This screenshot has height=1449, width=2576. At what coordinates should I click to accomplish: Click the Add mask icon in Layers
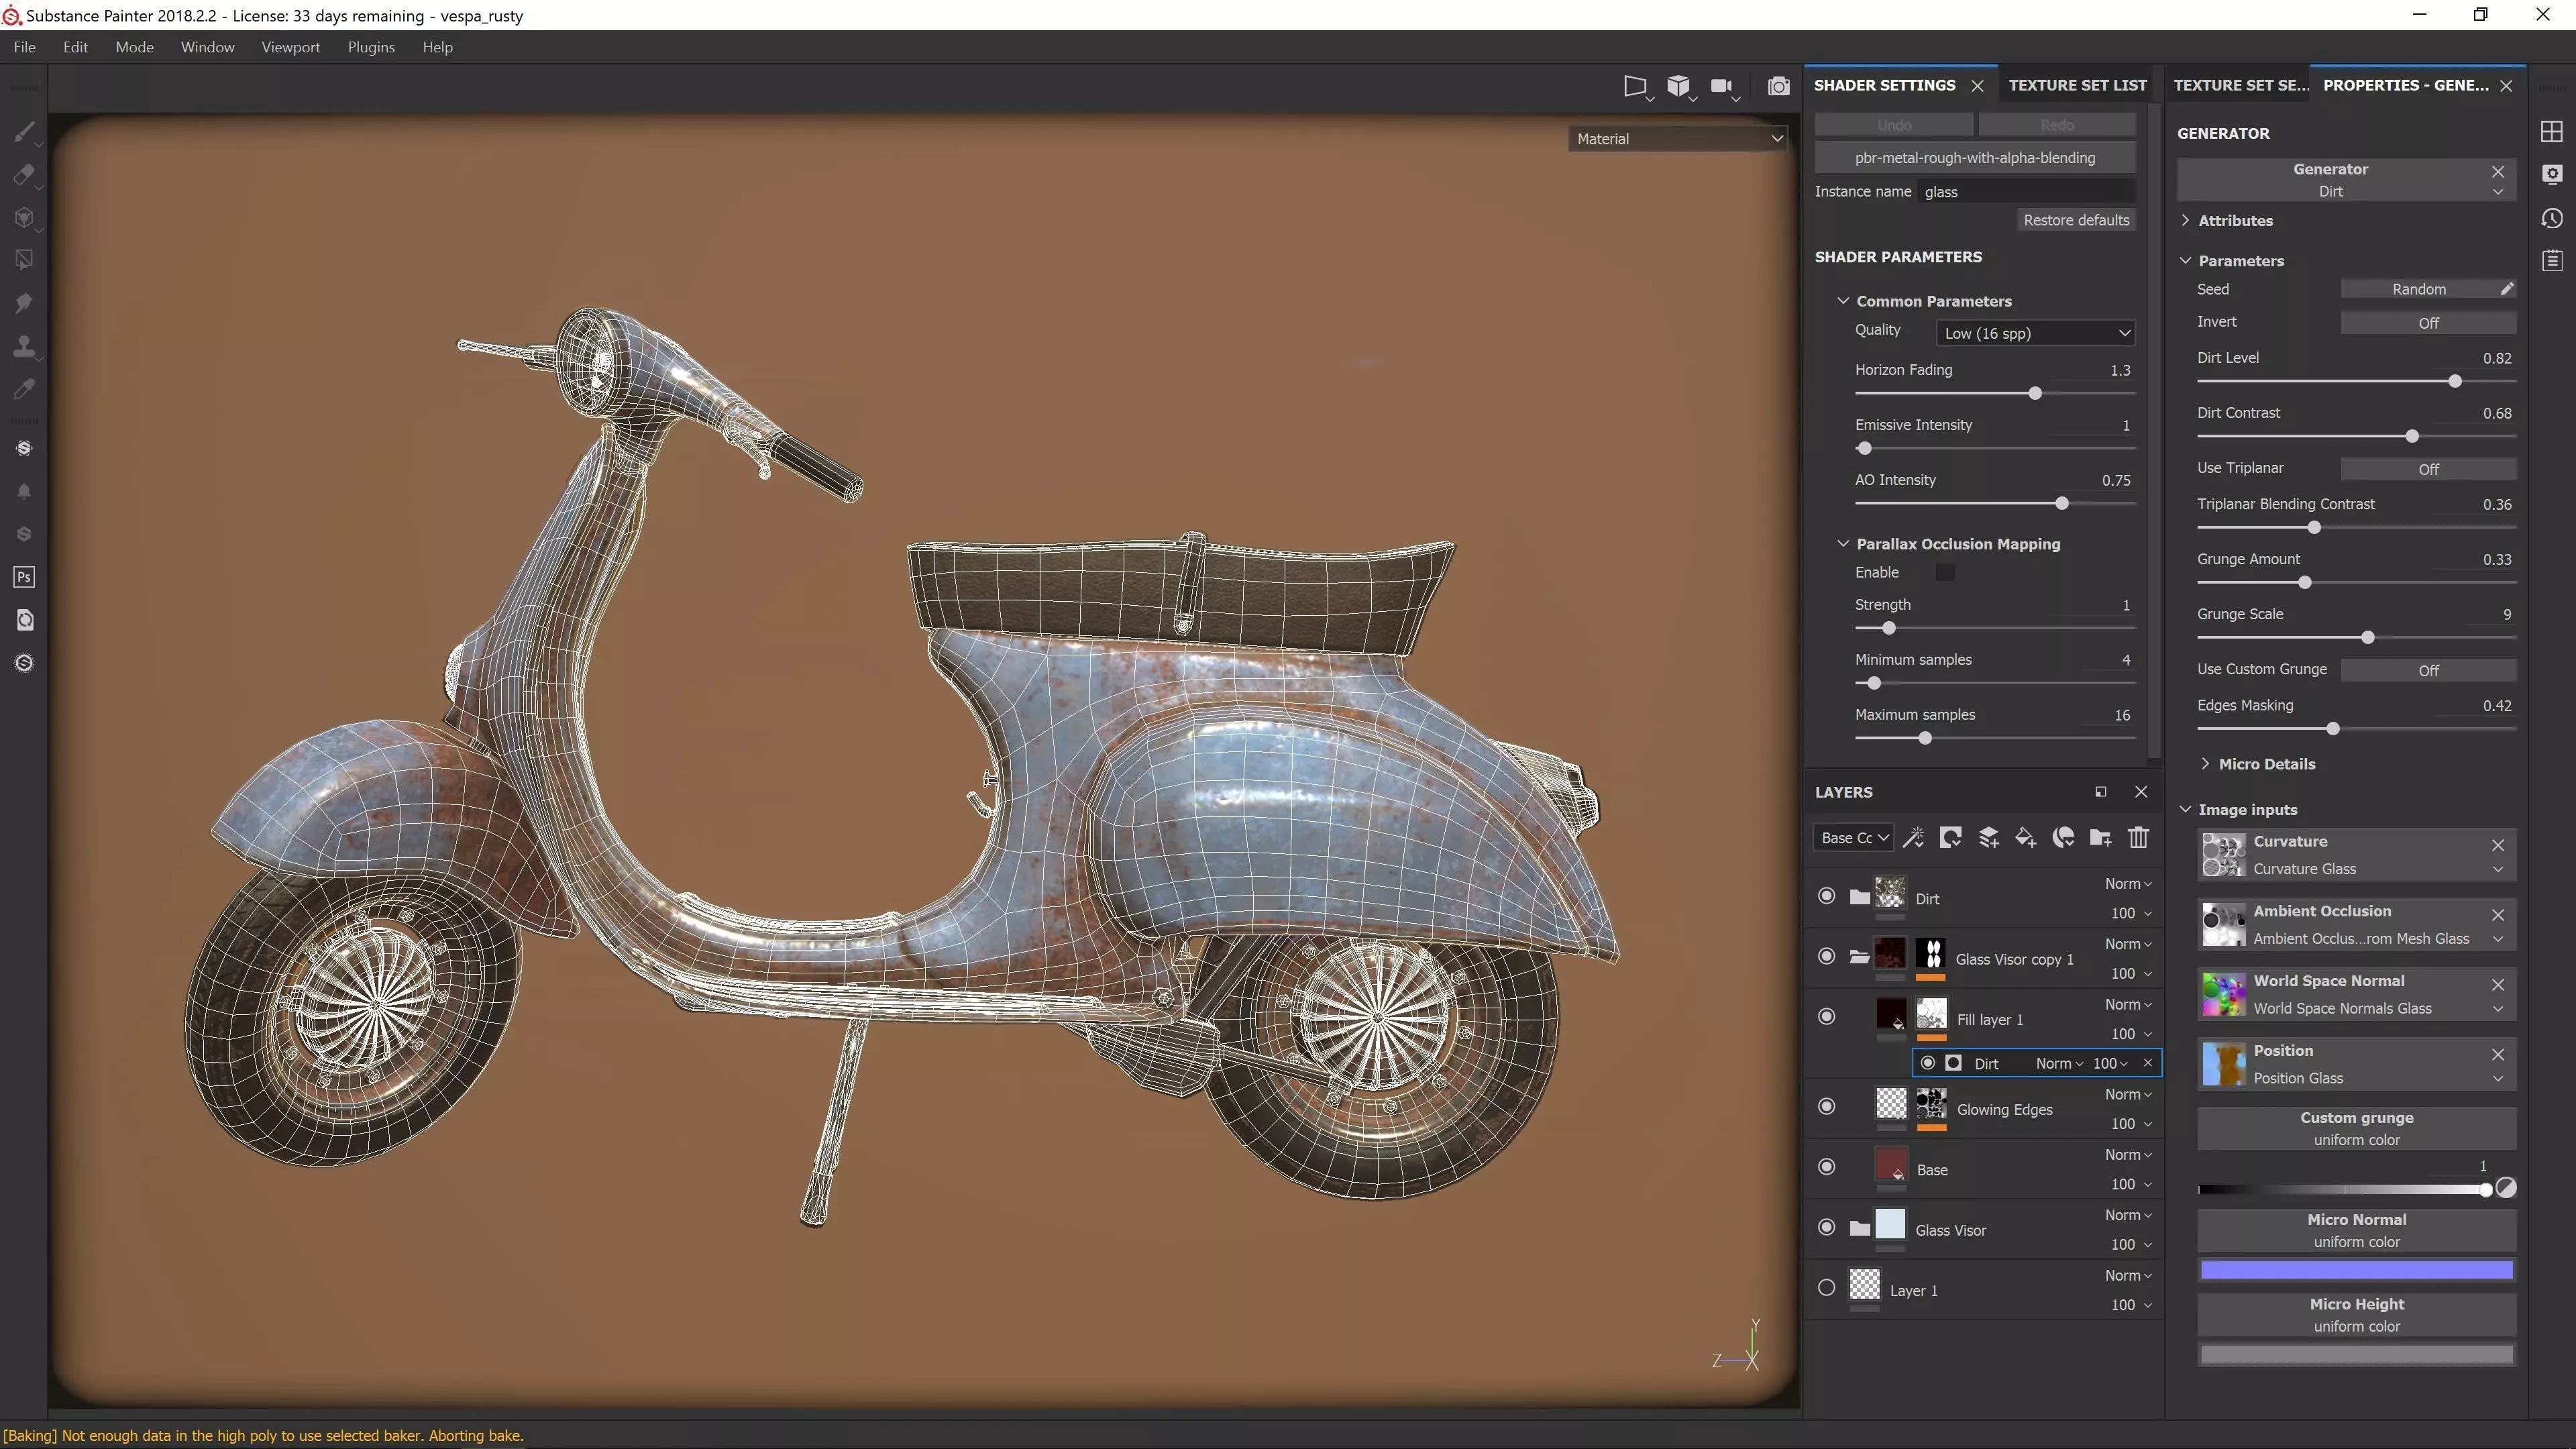[x=1950, y=838]
